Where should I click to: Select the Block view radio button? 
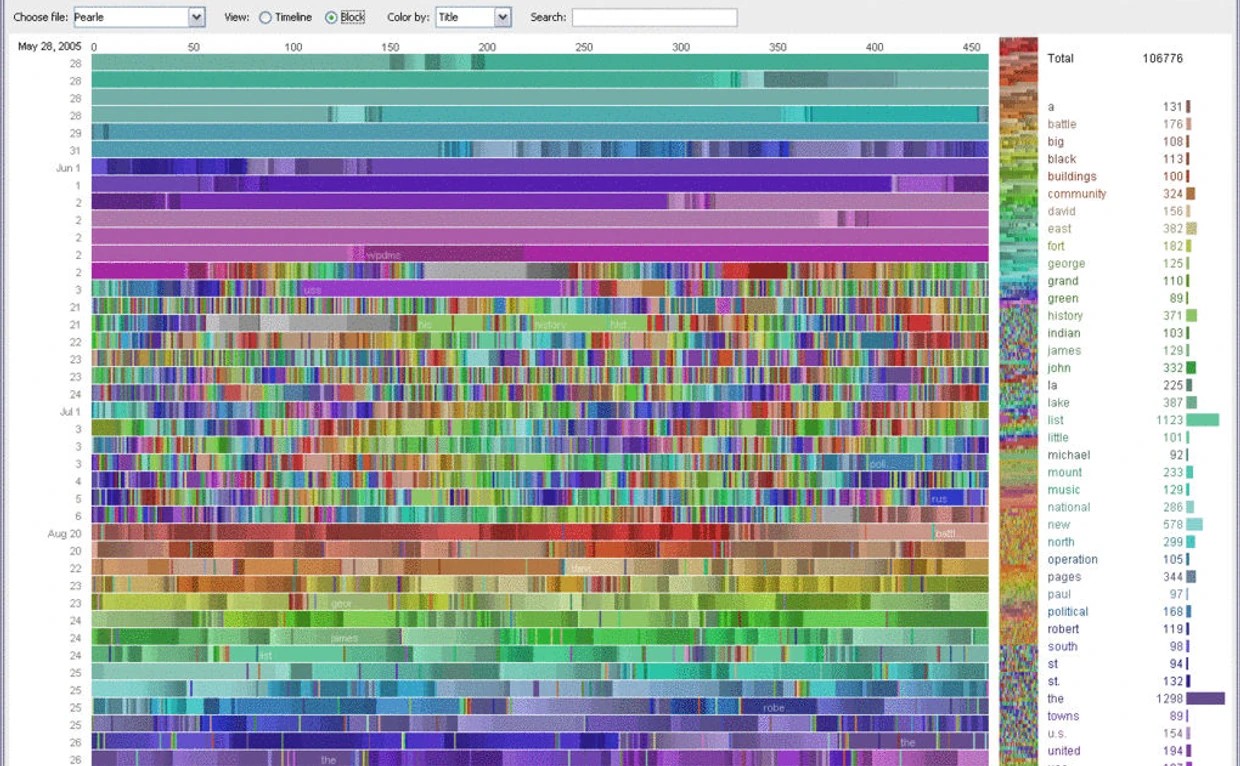[331, 18]
